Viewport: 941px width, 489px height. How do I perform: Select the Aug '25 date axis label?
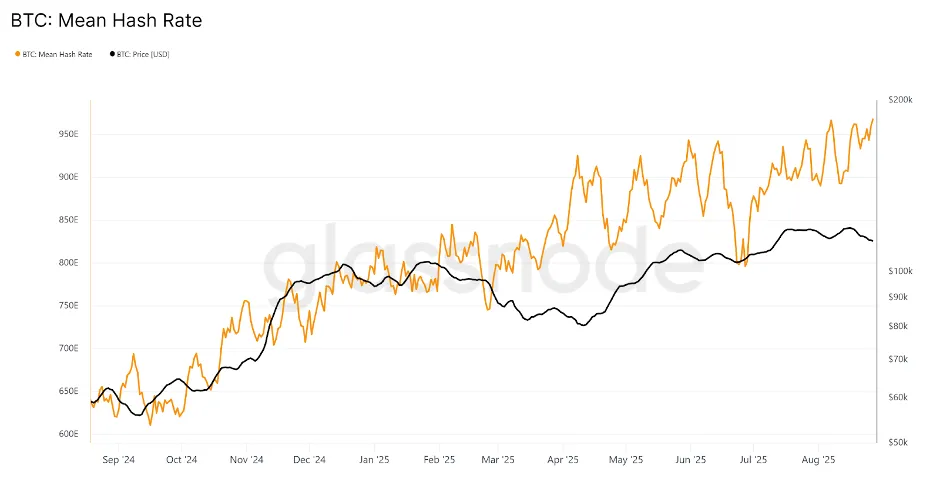(818, 461)
